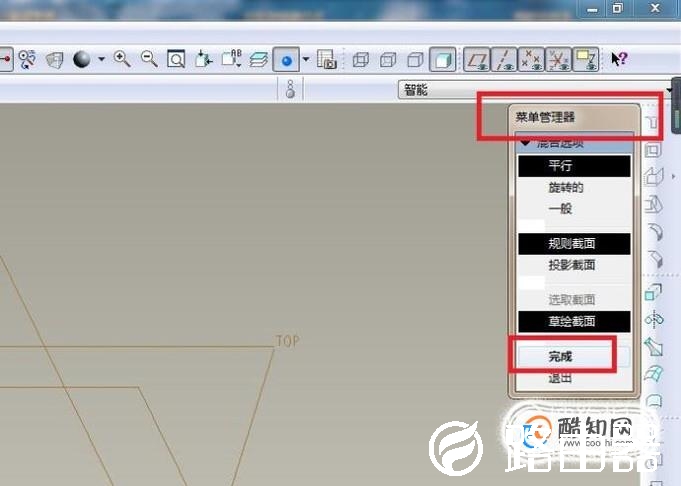Click the table with camera icon
Screen dimensions: 681x486
(326, 59)
